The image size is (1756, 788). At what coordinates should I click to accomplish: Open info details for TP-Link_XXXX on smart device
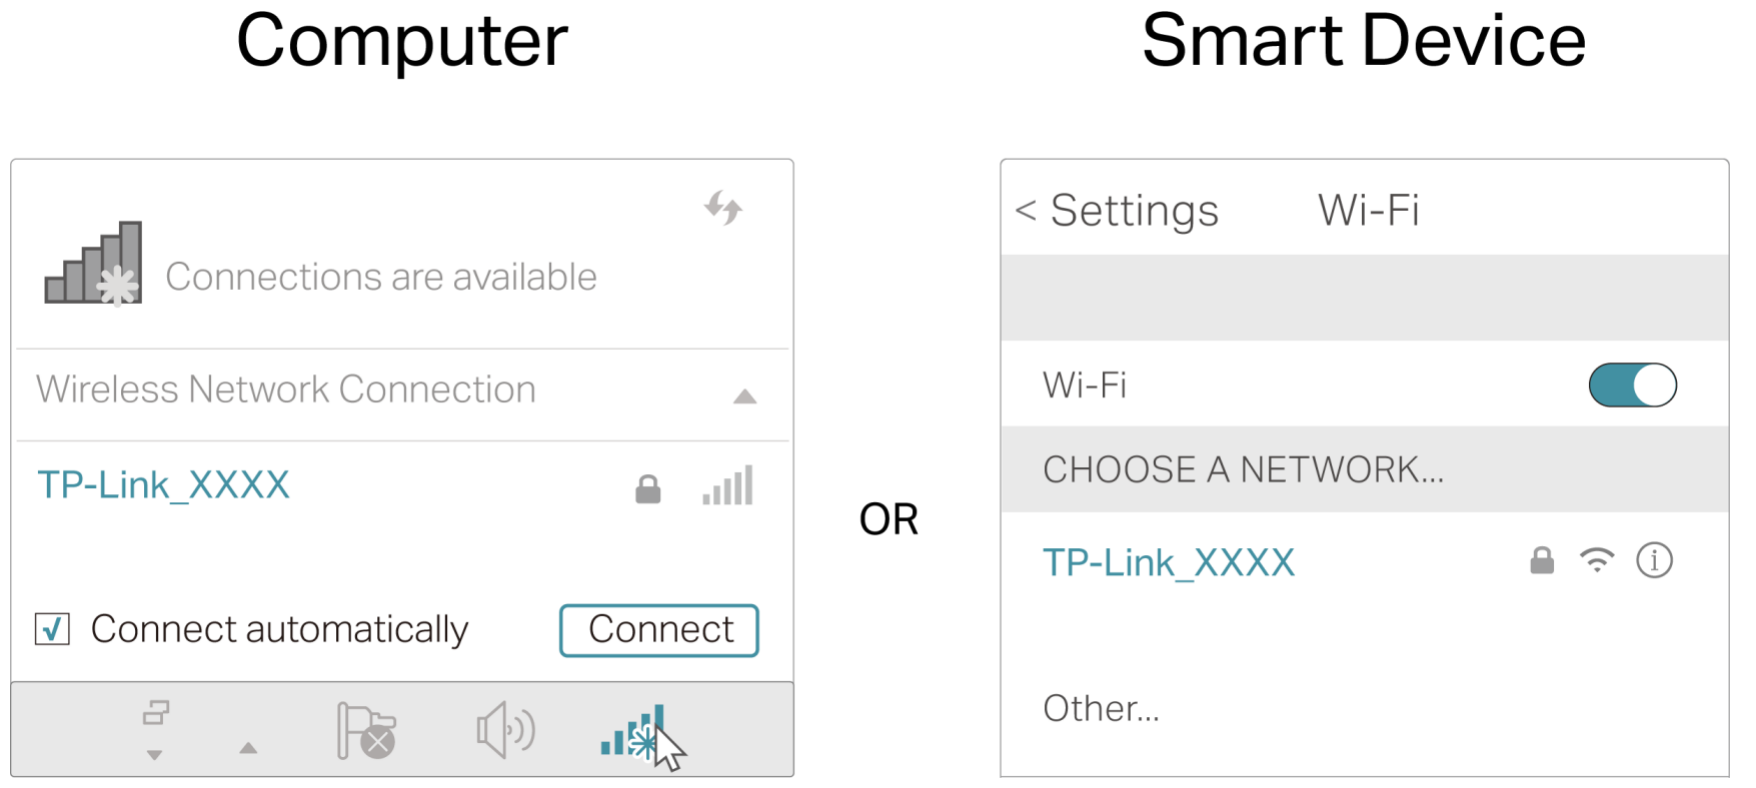[1654, 561]
